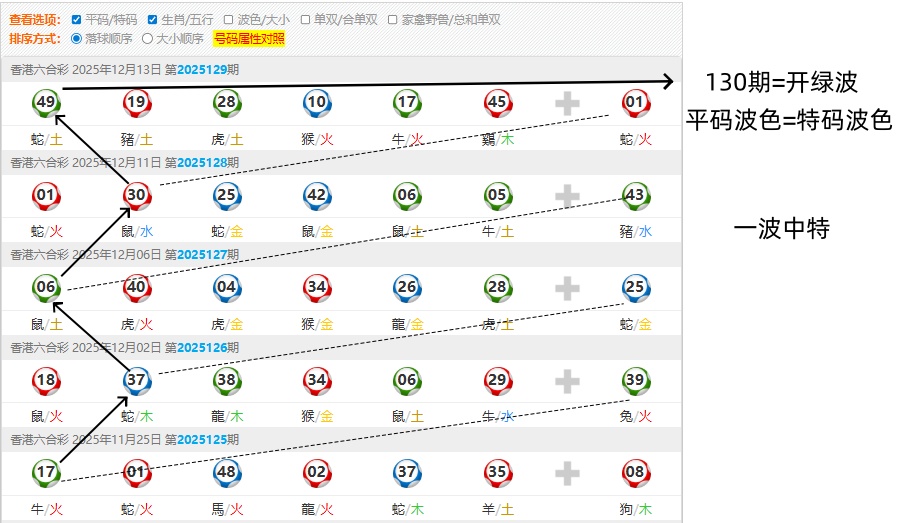Select red ball 30 in draw 2025128
908x523 pixels.
[137, 196]
